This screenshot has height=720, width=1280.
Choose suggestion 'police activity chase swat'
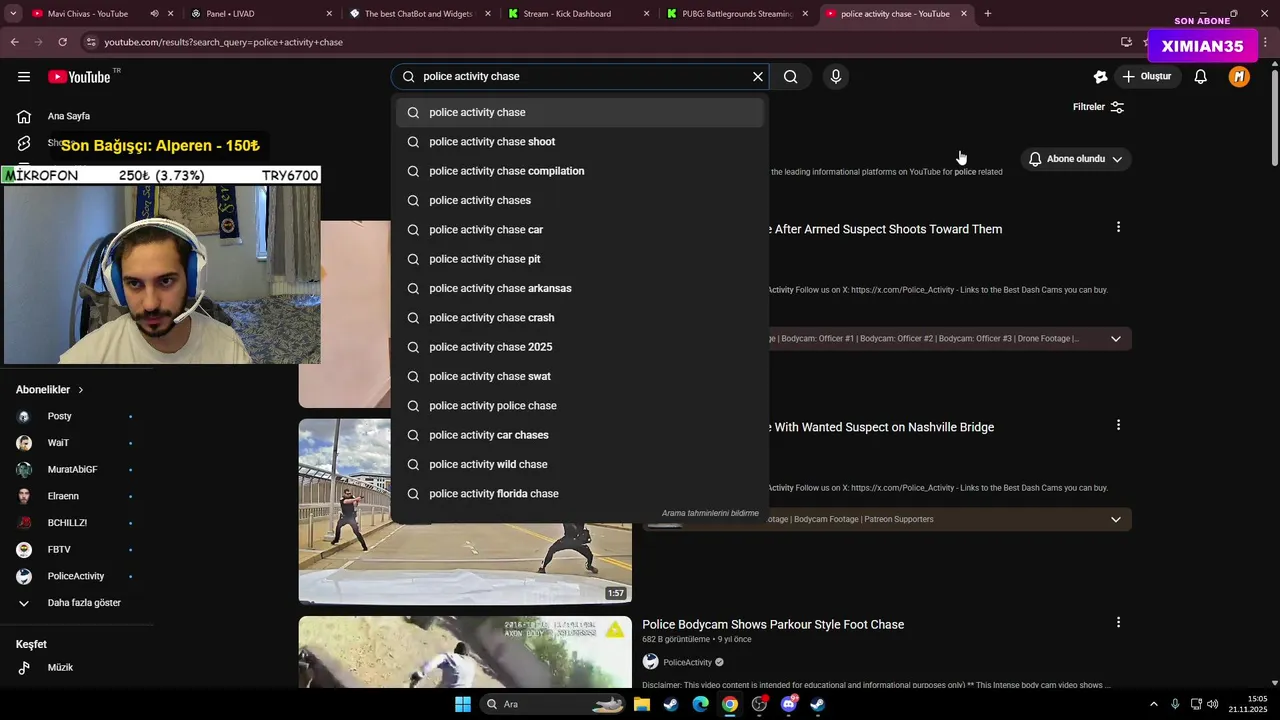tap(580, 376)
